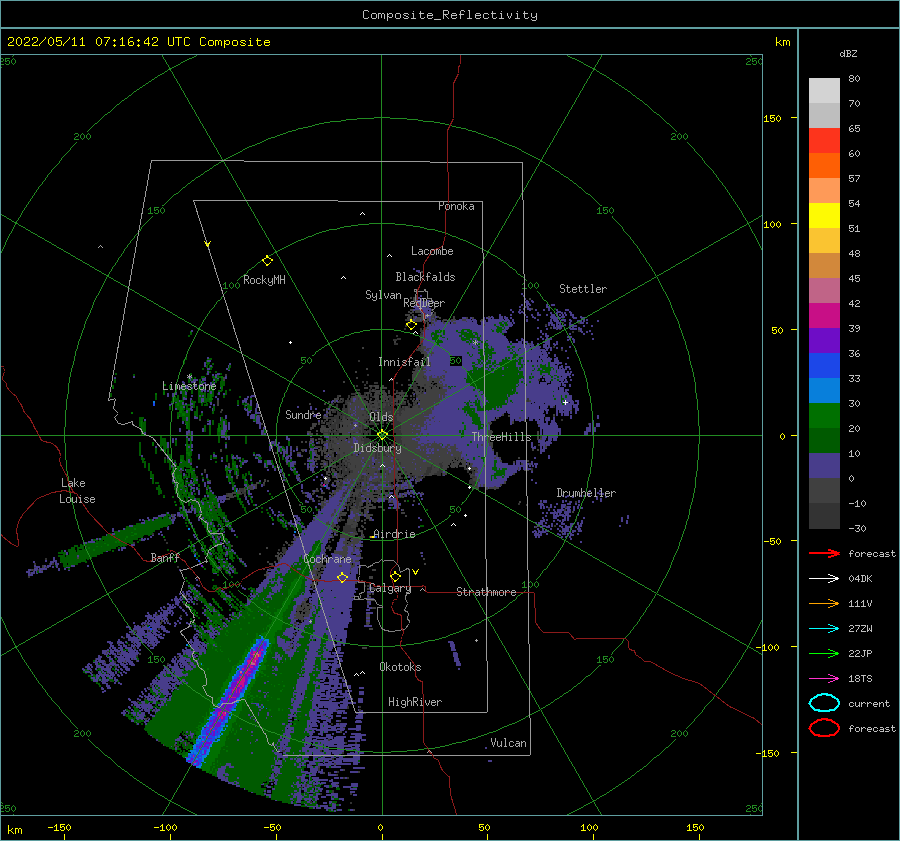Click the boxed 50 range-ring label east of Innisfail
Screen dimensions: 900x841
pos(456,361)
